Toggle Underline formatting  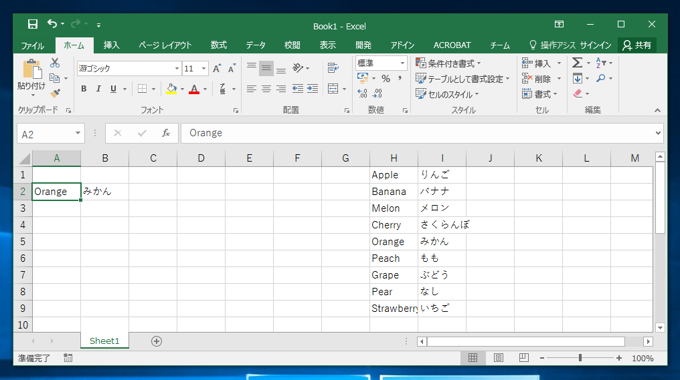113,89
